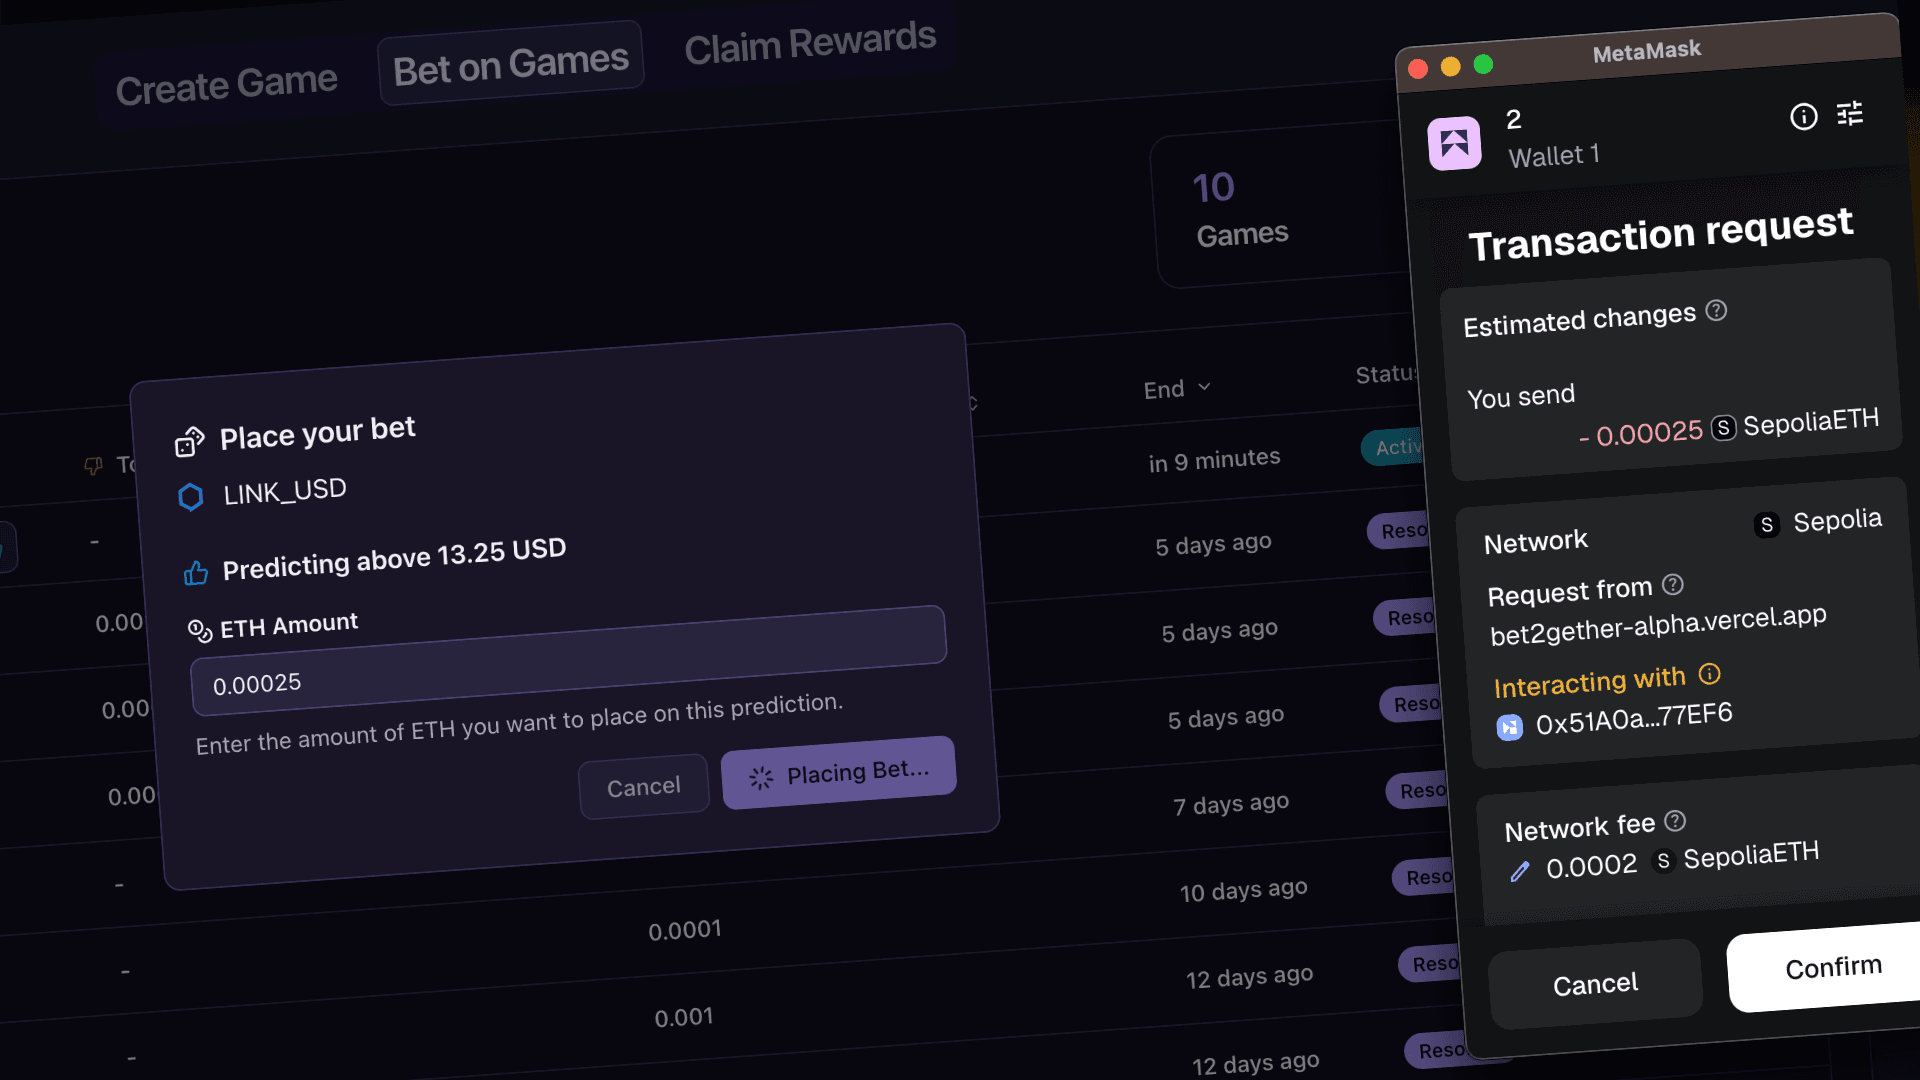The width and height of the screenshot is (1920, 1080).
Task: Click the Placing Bet loading button
Action: [838, 773]
